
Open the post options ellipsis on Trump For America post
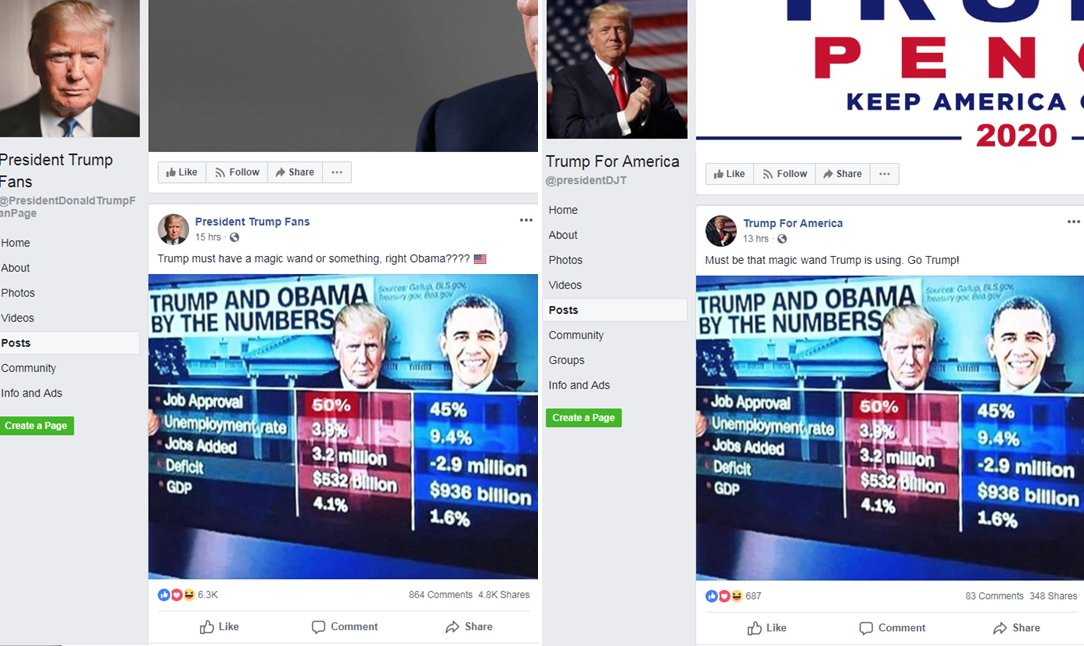pos(1074,221)
